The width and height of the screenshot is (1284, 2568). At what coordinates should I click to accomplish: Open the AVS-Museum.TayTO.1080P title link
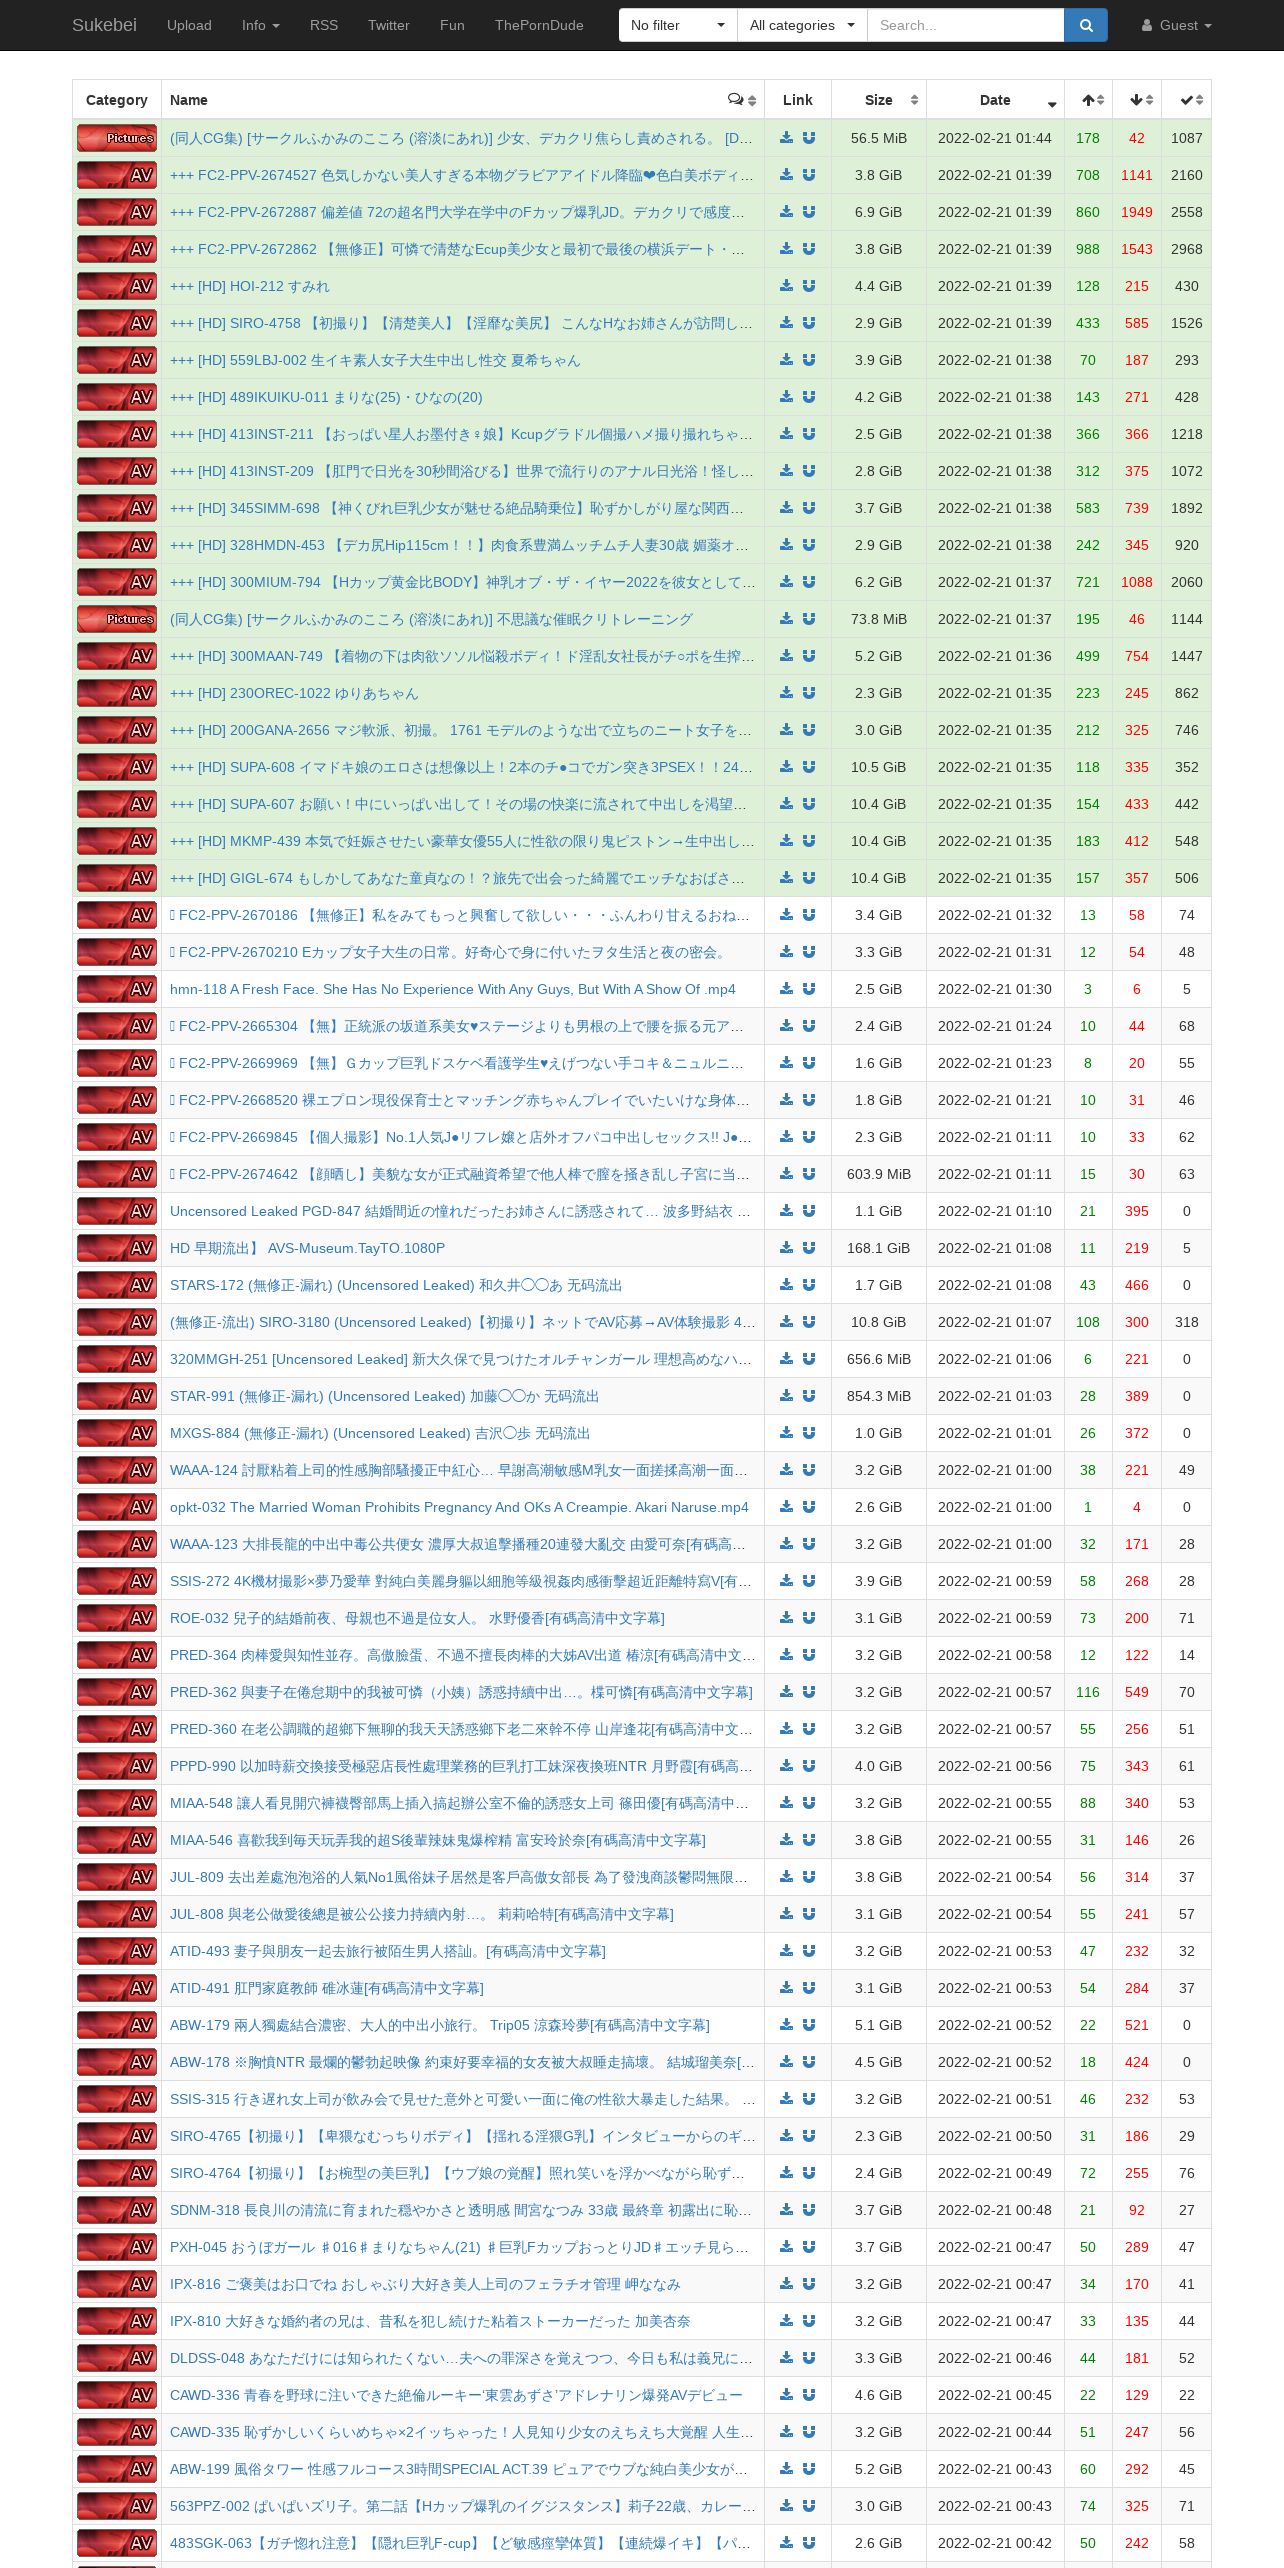(307, 1248)
